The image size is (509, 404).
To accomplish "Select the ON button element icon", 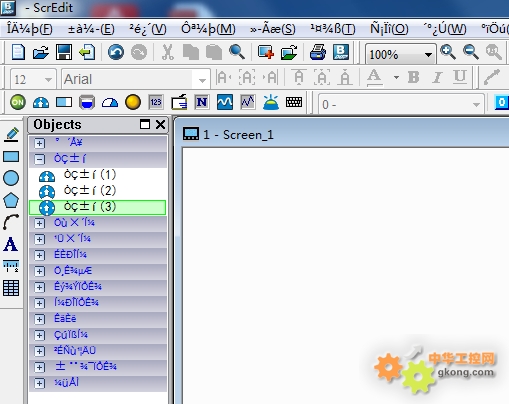I will [18, 102].
